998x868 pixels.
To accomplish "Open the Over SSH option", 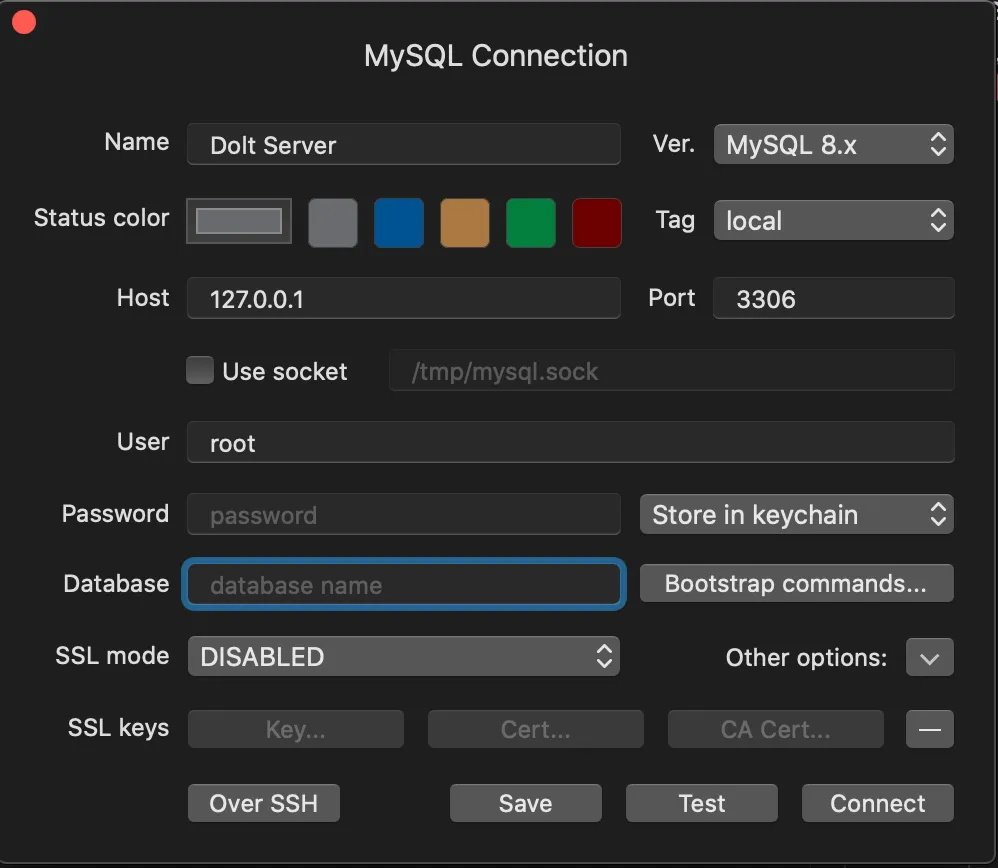I will click(264, 803).
